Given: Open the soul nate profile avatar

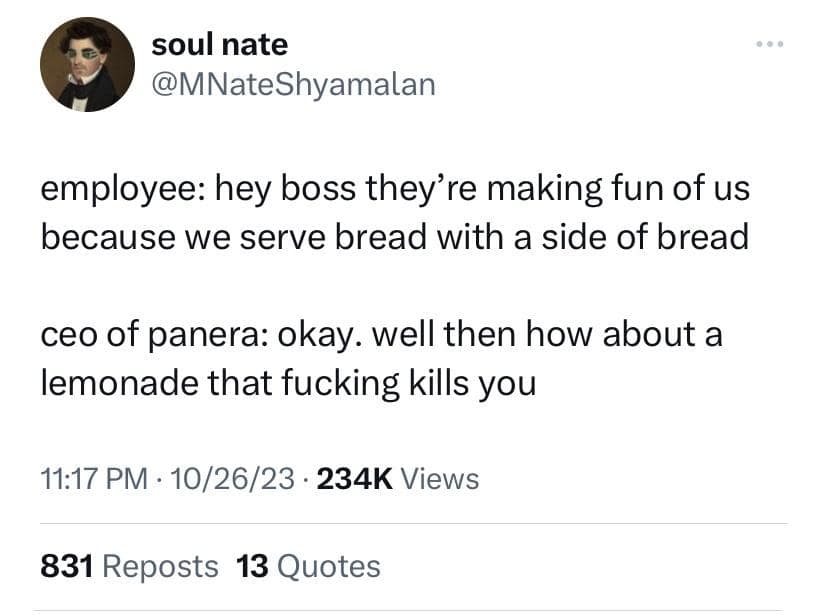Looking at the screenshot, I should tap(87, 64).
